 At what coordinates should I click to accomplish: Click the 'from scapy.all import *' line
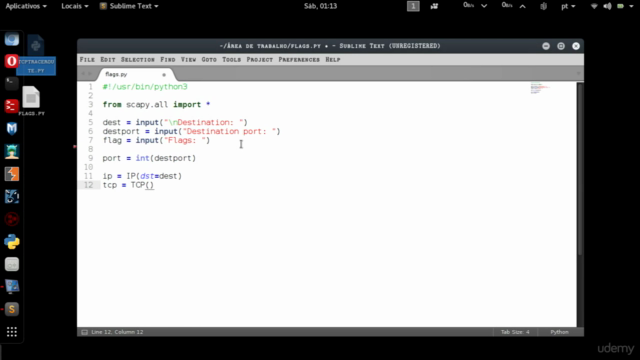pos(156,104)
